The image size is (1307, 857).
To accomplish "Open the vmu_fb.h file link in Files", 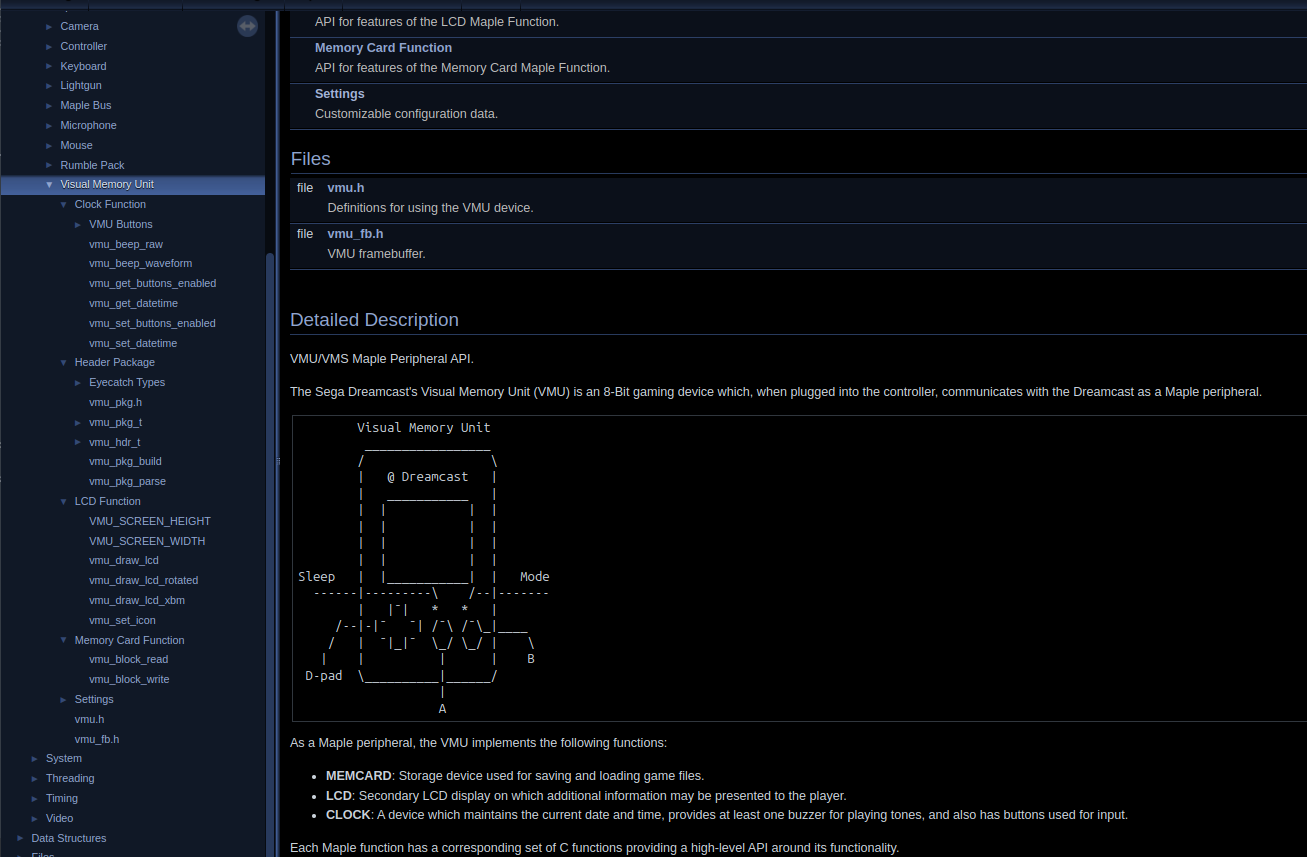I will point(355,234).
